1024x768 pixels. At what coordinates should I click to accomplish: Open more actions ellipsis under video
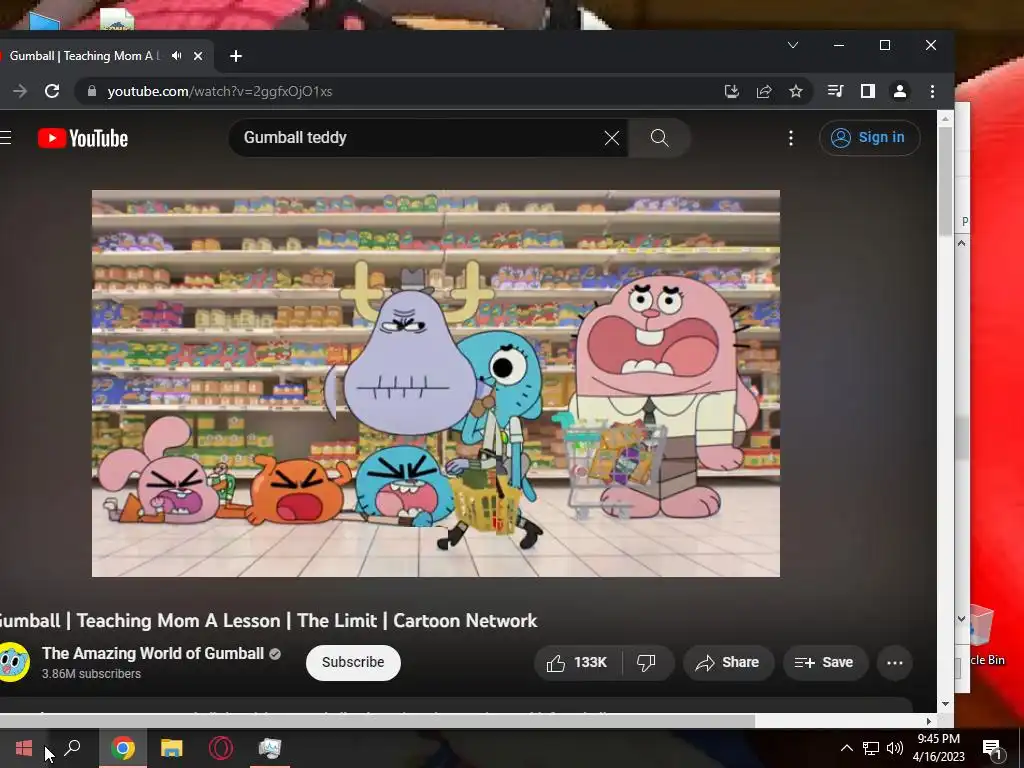tap(895, 663)
